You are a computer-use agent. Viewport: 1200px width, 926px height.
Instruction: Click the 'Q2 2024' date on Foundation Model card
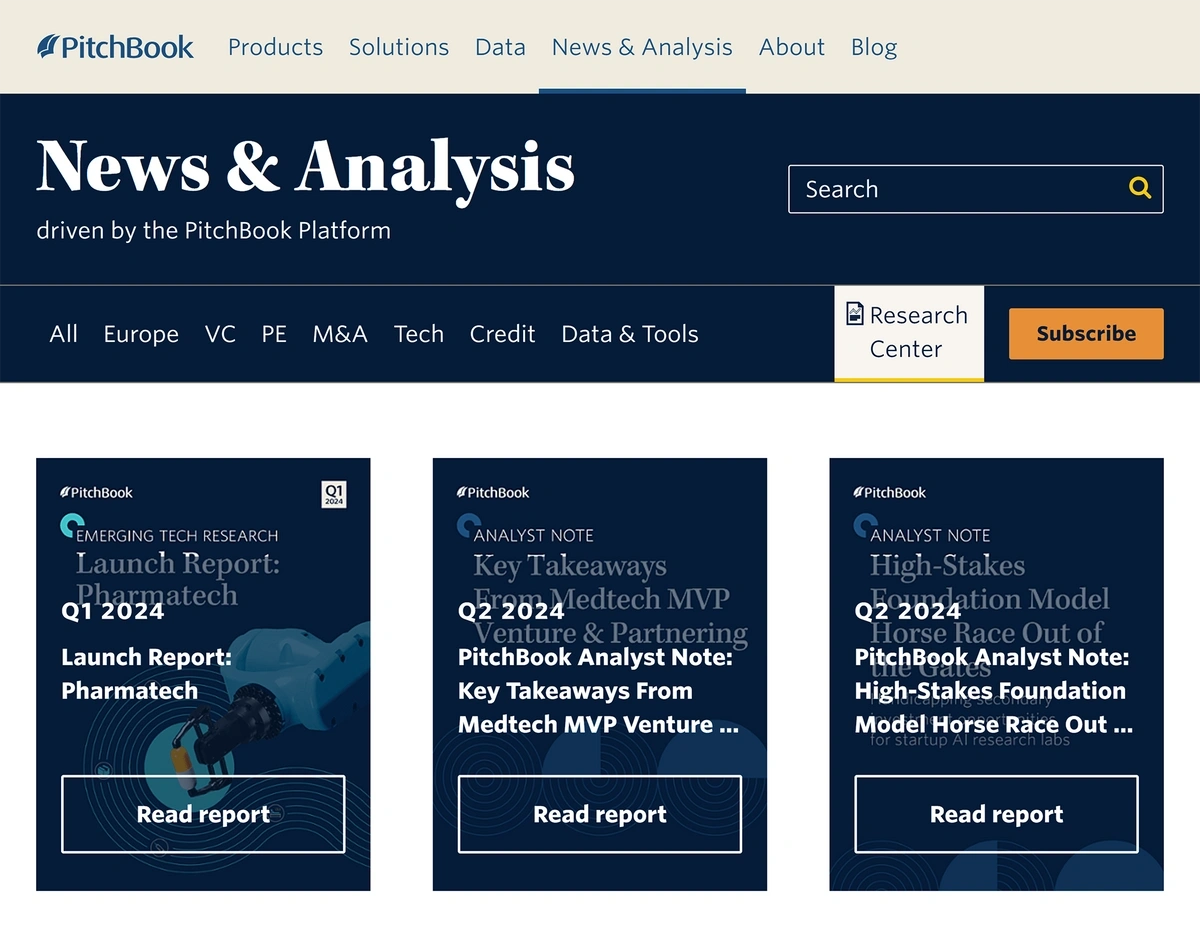[908, 611]
